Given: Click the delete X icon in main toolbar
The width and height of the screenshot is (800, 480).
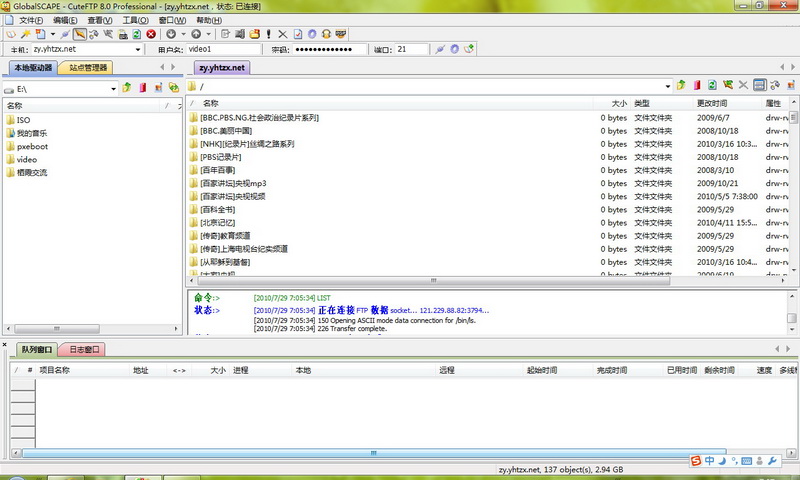Looking at the screenshot, I should click(x=281, y=34).
